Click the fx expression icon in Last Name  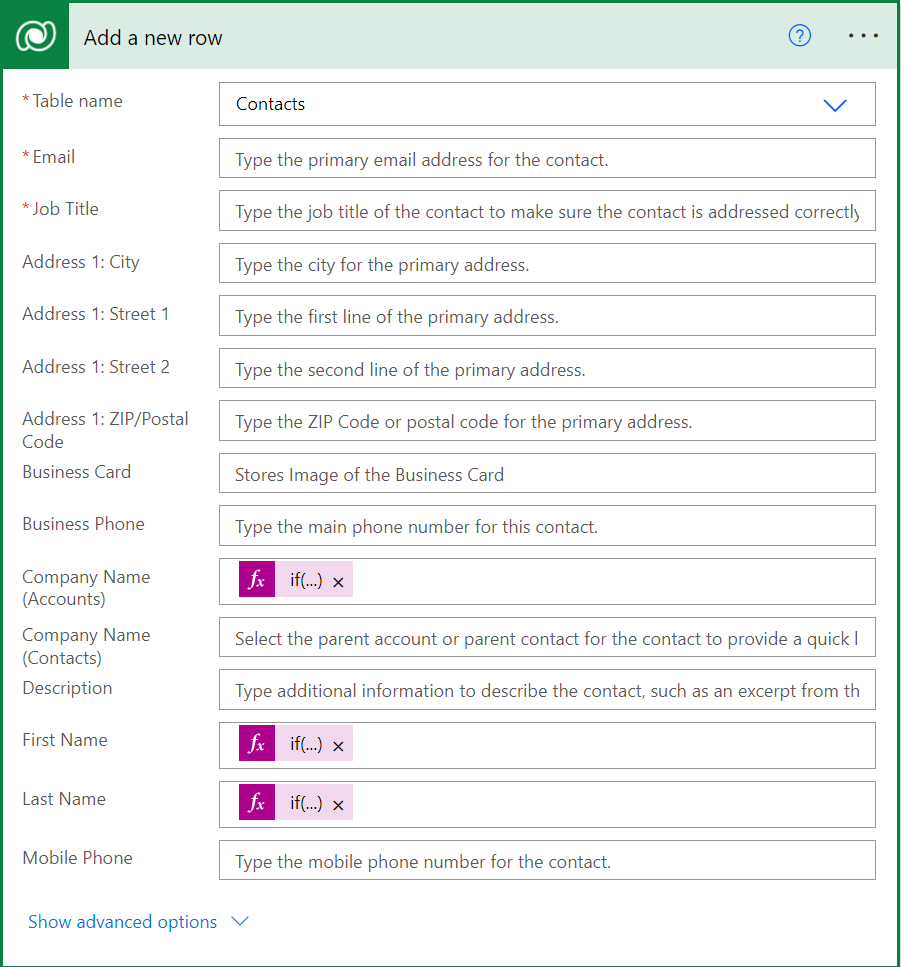tap(256, 803)
